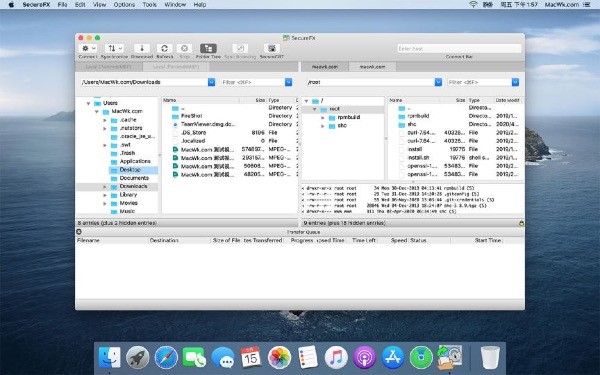600x375 pixels.
Task: Open remote Filter dropdown arrow
Action: tap(515, 82)
